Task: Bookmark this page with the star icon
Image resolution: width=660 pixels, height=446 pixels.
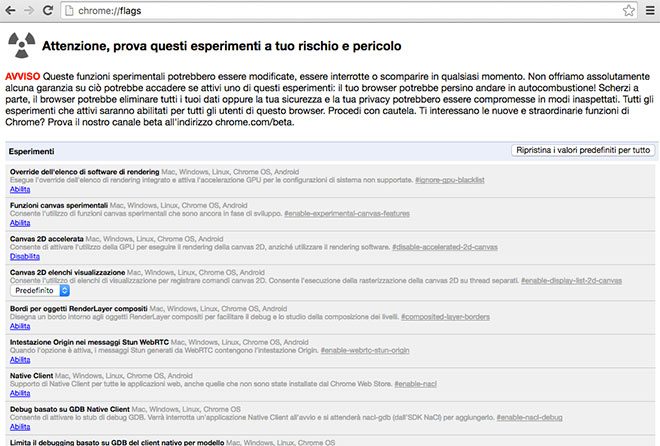Action: (628, 11)
